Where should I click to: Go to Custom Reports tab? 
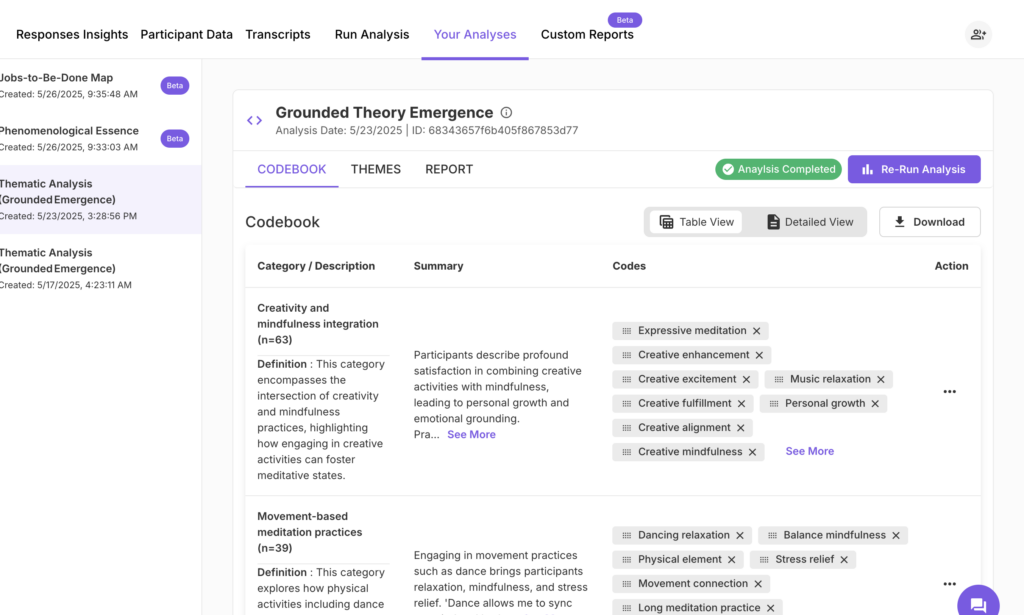coord(587,34)
